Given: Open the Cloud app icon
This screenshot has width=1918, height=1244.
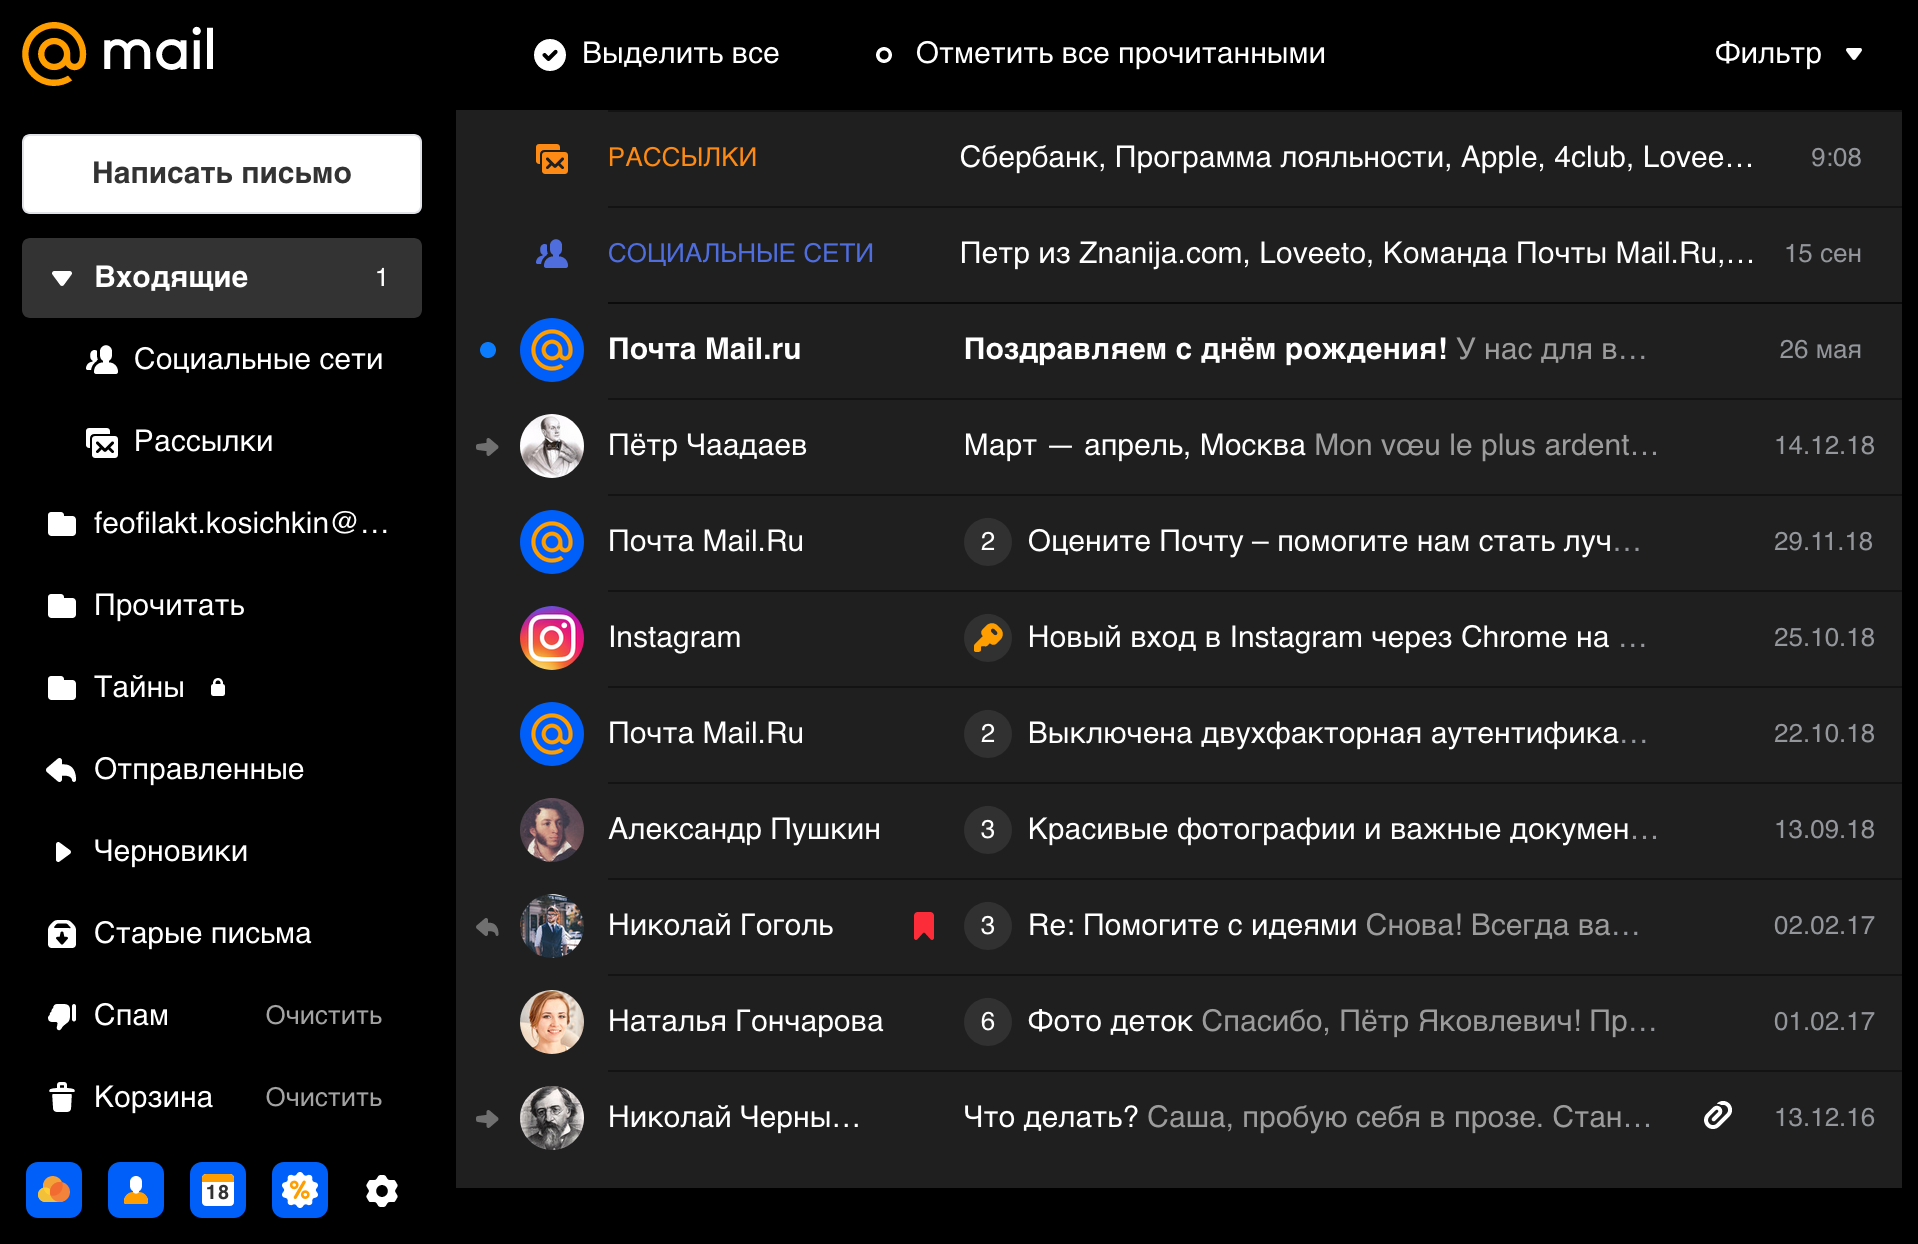Looking at the screenshot, I should (54, 1190).
